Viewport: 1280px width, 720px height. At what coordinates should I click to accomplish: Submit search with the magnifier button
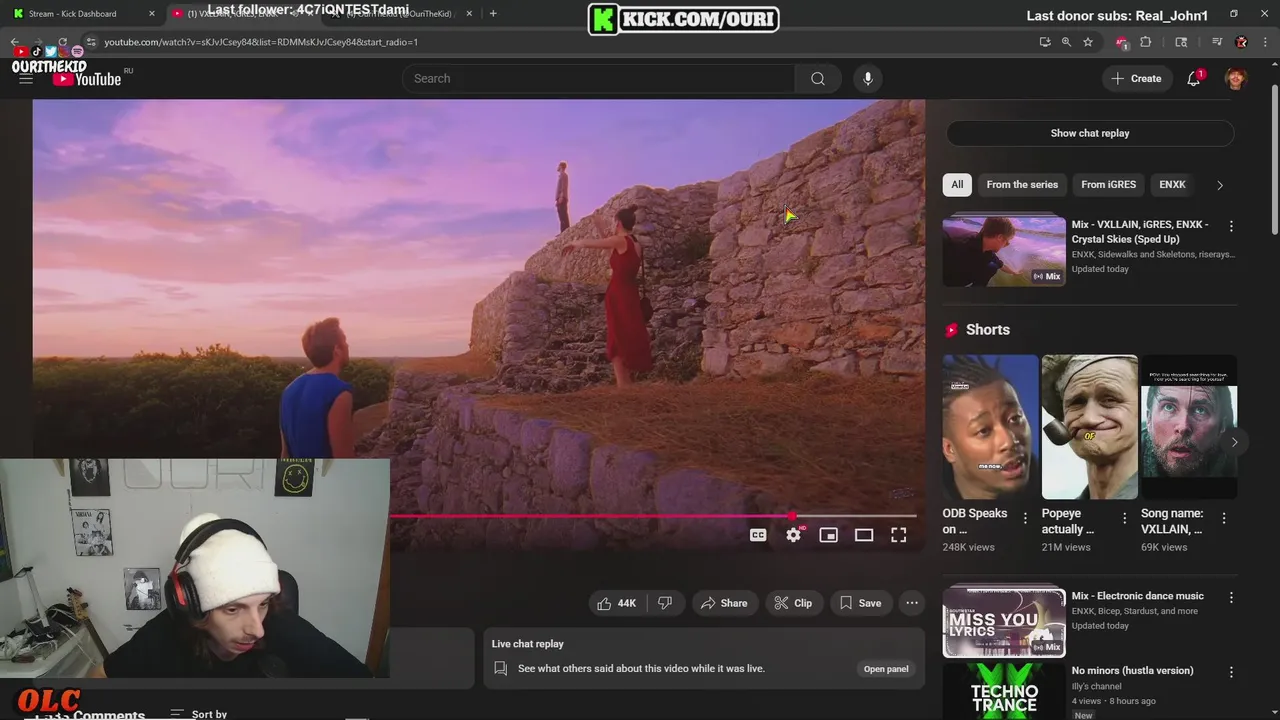818,79
